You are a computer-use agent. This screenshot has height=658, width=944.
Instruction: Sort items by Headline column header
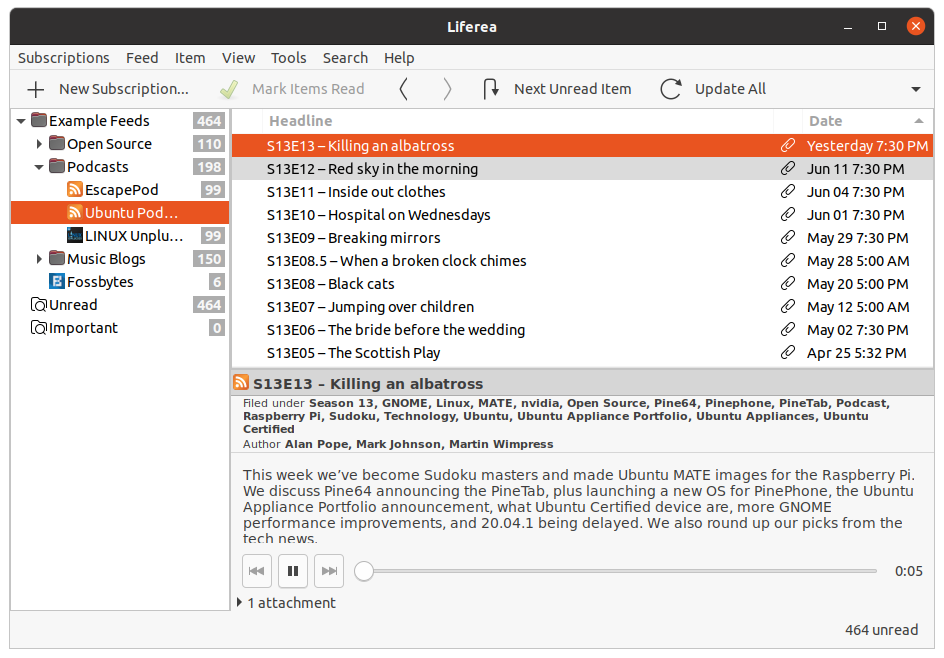click(518, 121)
